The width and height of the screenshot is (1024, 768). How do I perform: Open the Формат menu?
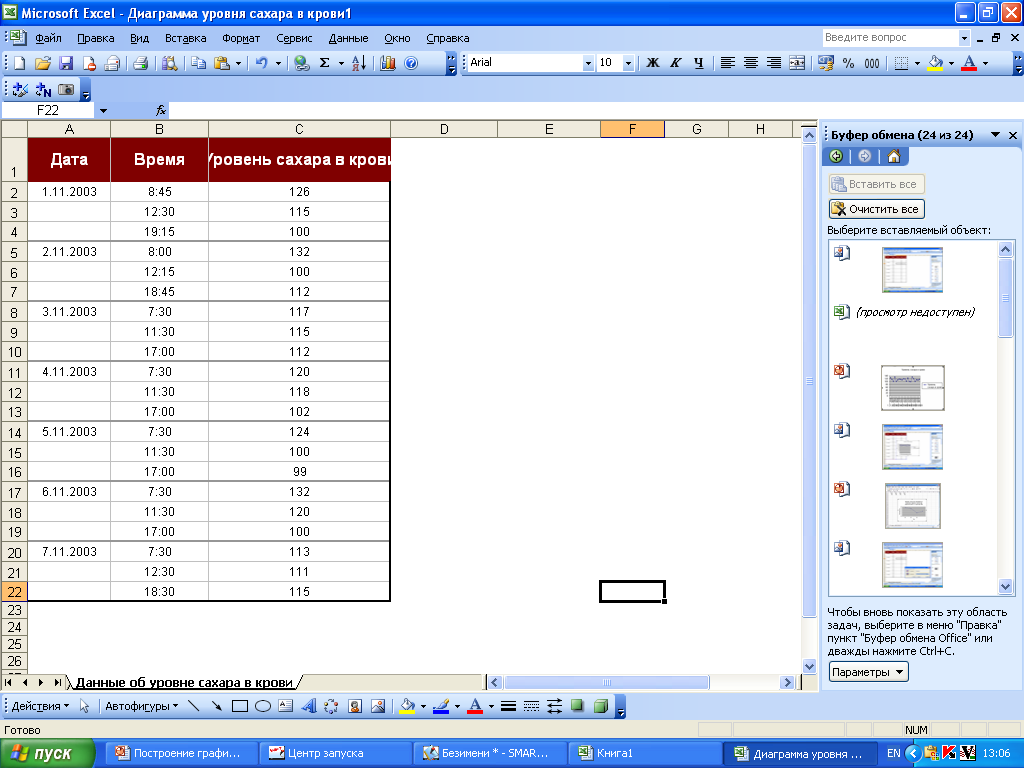pyautogui.click(x=241, y=38)
